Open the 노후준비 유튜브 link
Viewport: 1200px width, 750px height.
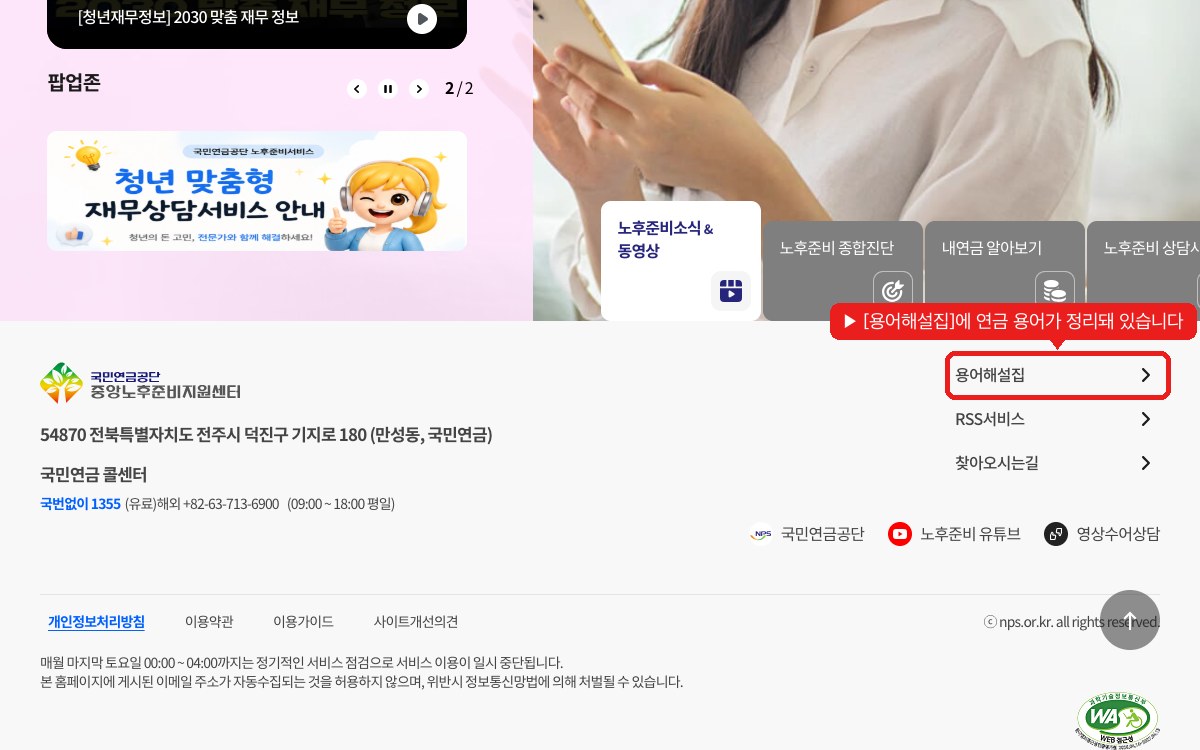click(954, 534)
